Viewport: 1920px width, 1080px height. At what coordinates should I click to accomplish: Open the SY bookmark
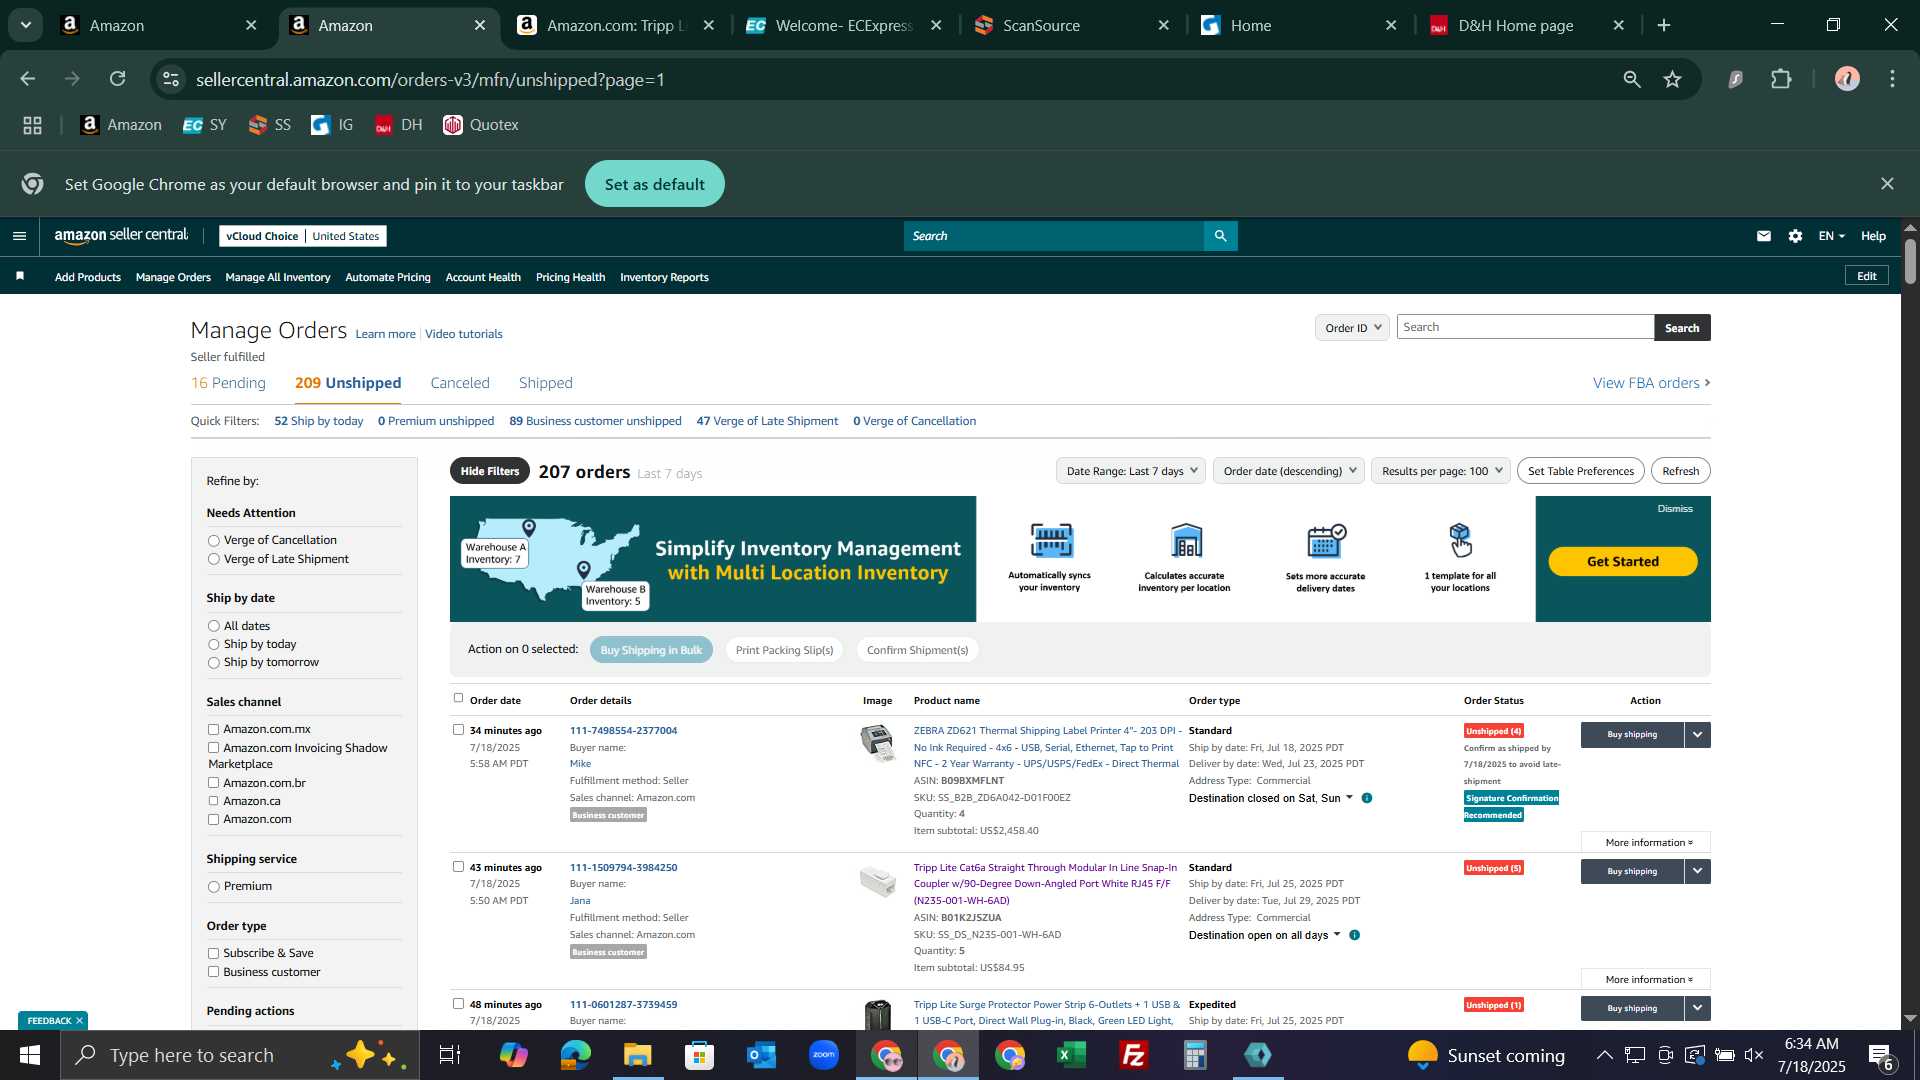pos(205,125)
